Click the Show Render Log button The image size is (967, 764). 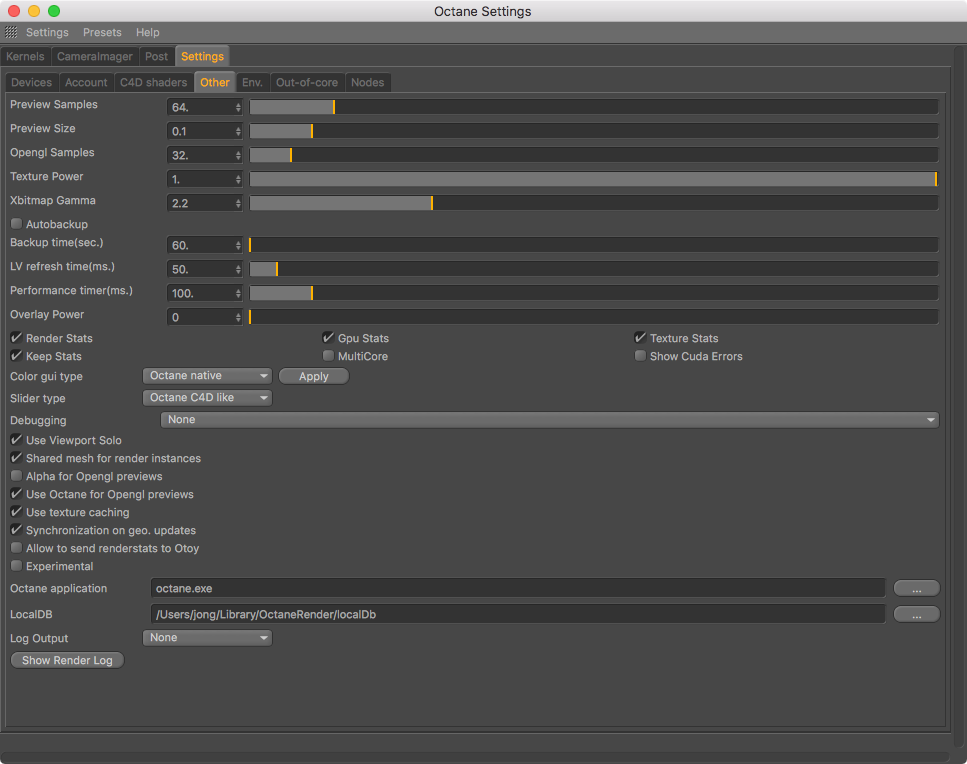pos(67,660)
